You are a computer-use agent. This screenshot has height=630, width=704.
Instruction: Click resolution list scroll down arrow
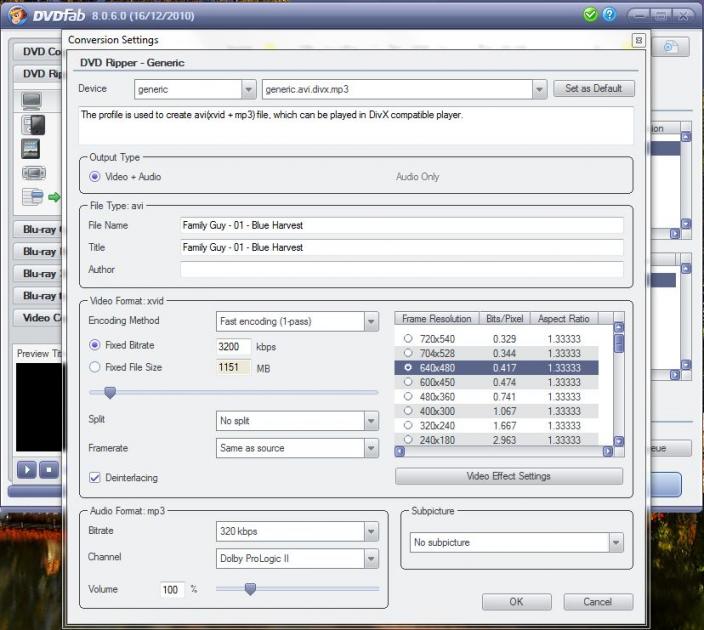619,441
